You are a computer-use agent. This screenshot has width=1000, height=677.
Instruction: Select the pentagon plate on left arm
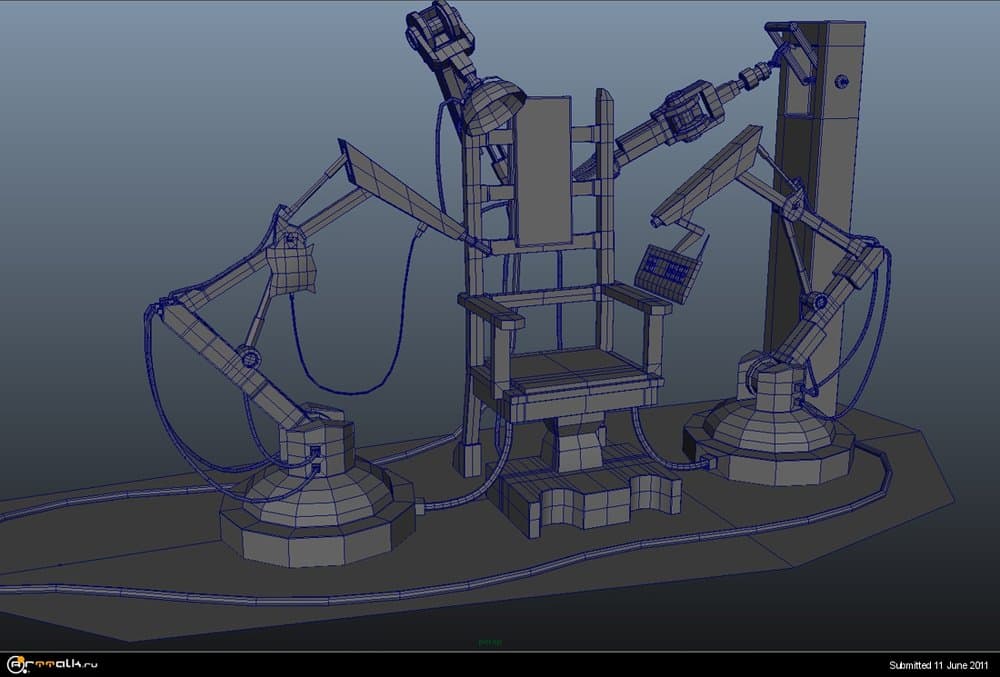click(x=292, y=265)
